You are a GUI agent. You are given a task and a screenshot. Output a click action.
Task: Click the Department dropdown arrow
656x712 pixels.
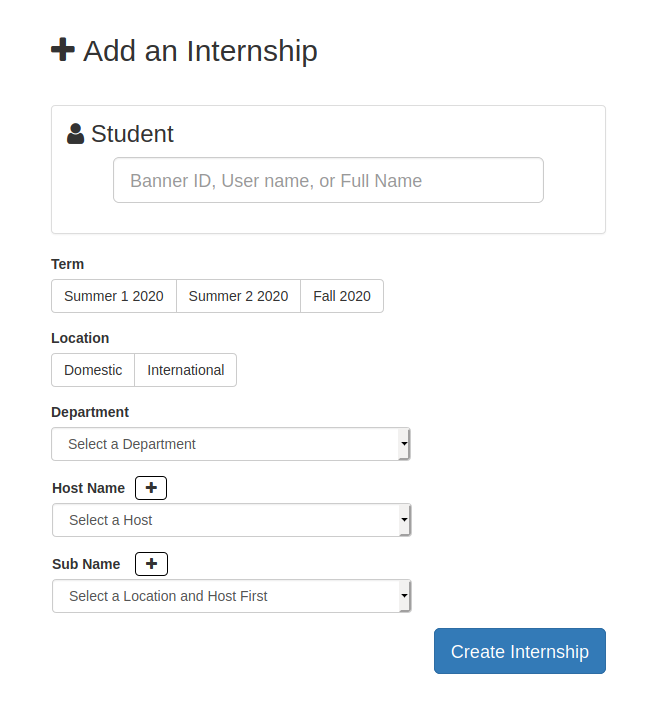click(404, 444)
